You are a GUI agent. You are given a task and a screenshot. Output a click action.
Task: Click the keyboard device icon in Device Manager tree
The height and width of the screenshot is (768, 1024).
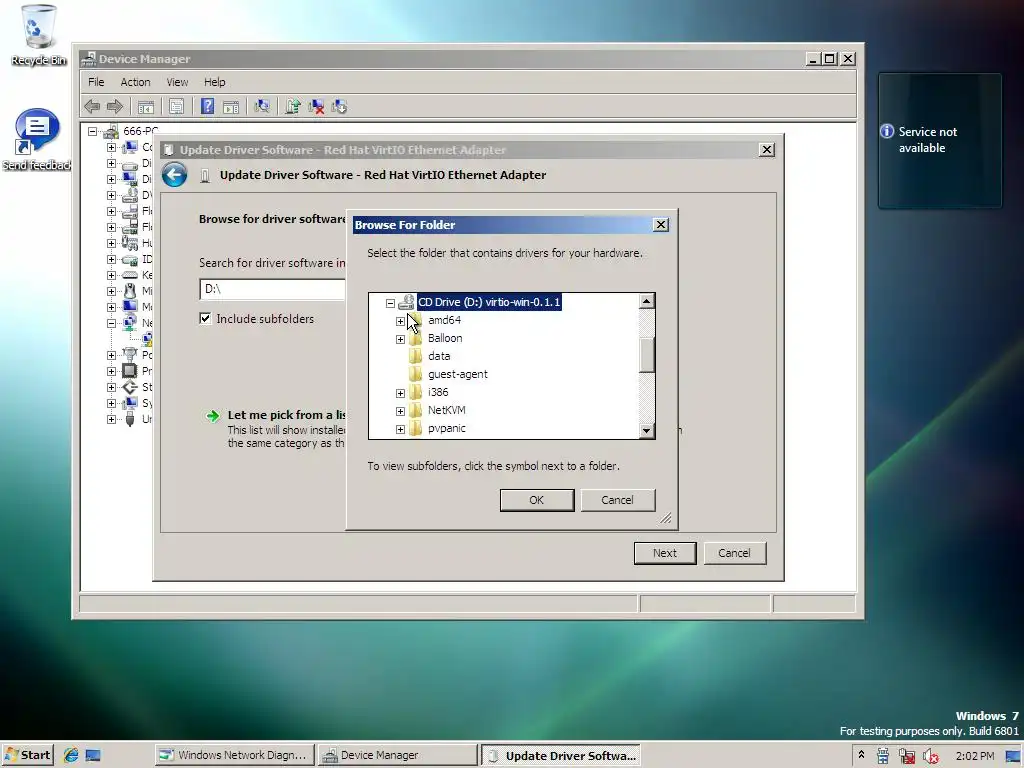[x=130, y=275]
